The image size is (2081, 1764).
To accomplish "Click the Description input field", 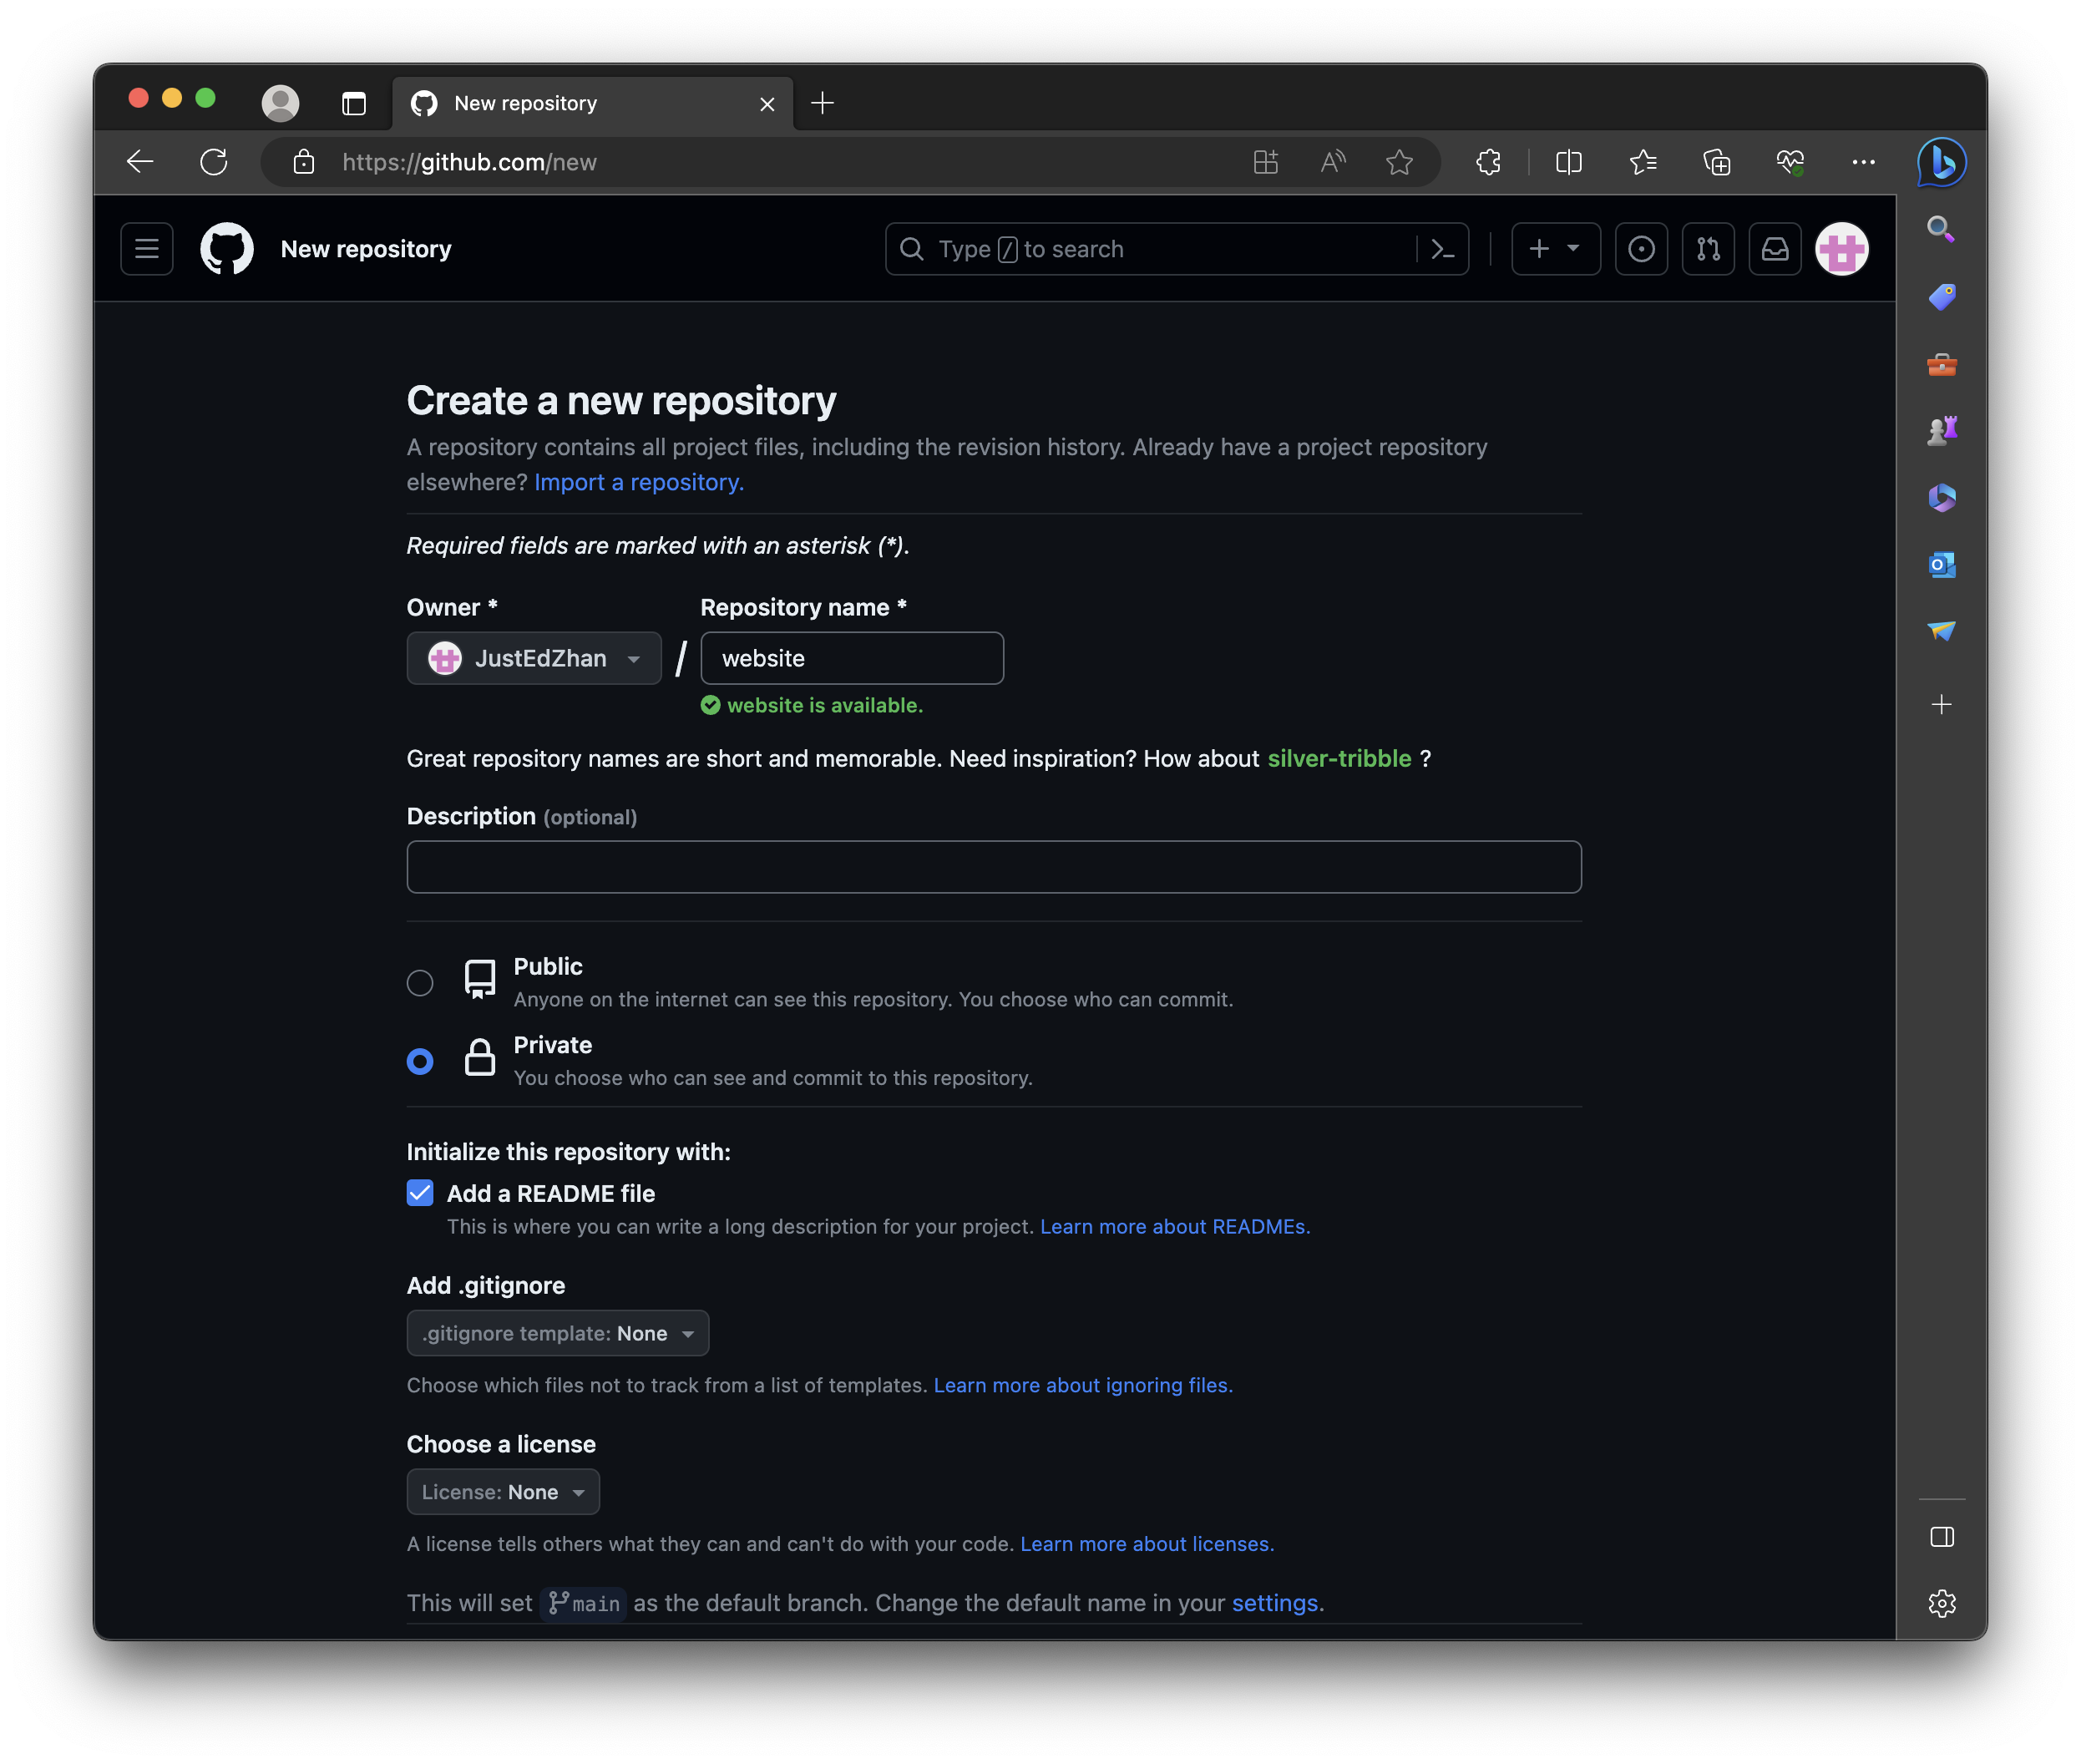I will click(x=993, y=867).
